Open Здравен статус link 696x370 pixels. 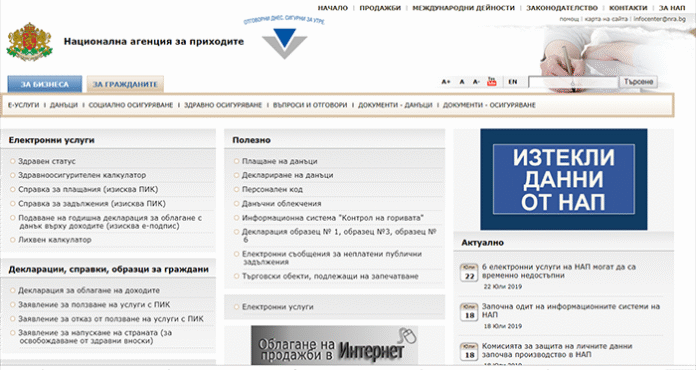(47, 161)
